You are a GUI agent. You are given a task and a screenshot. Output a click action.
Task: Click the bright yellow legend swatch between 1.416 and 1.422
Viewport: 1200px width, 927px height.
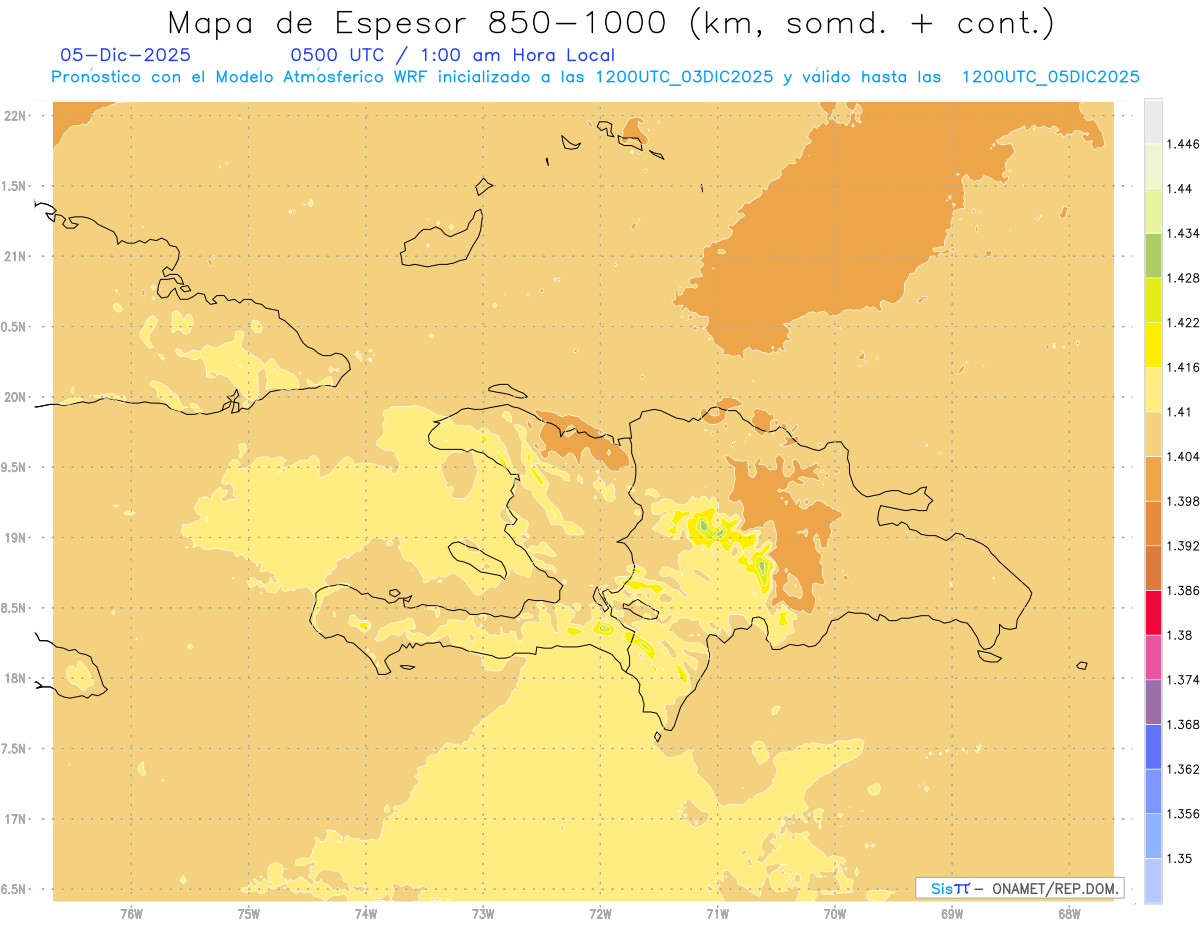coord(1153,344)
